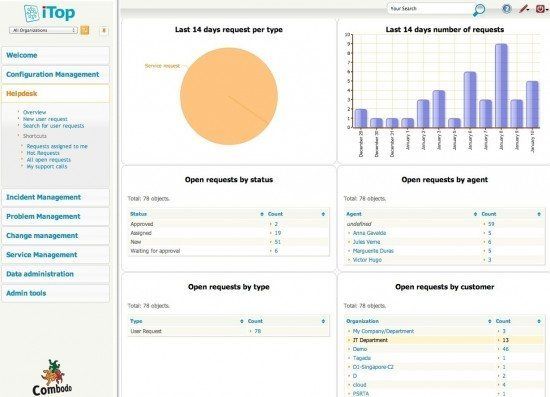Click the orange icon beside All Organizations
Viewport: 550px width, 397px height.
tap(85, 30)
